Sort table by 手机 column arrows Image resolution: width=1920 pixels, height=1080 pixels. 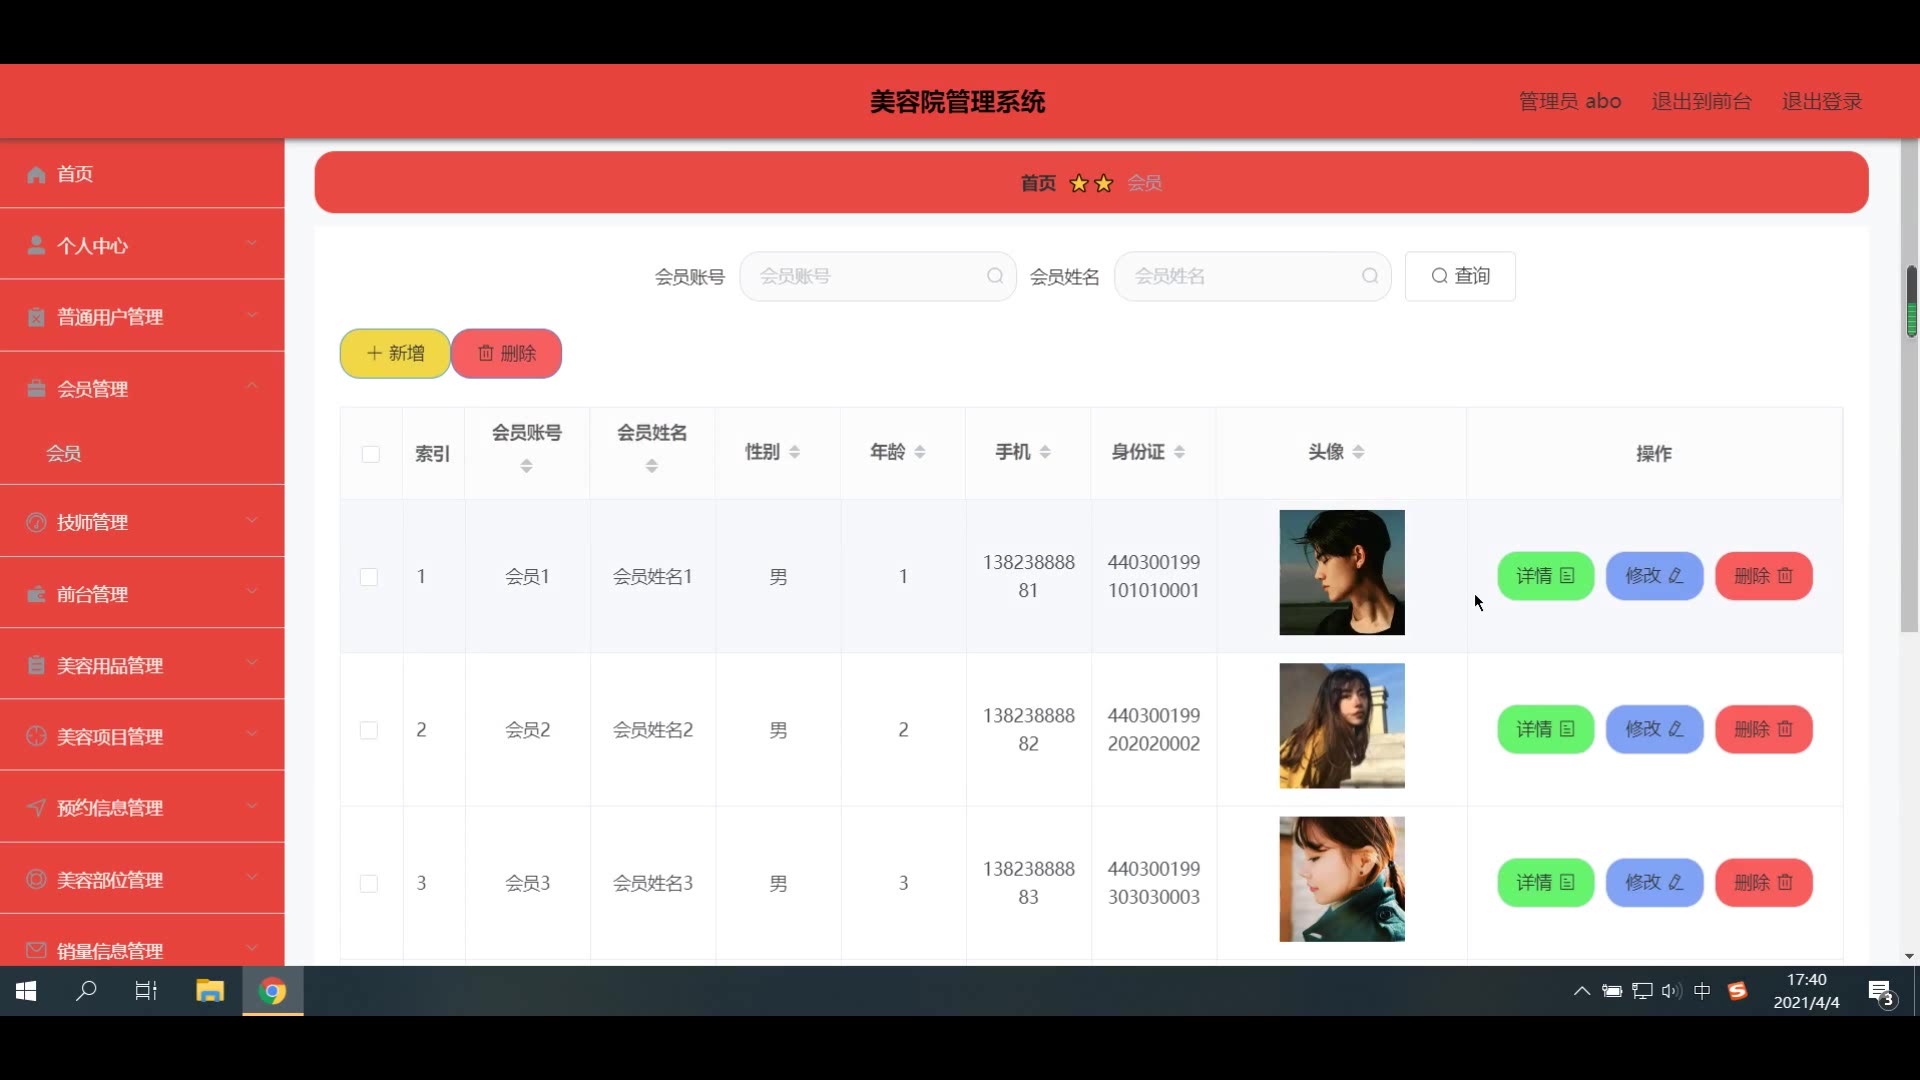1044,452
